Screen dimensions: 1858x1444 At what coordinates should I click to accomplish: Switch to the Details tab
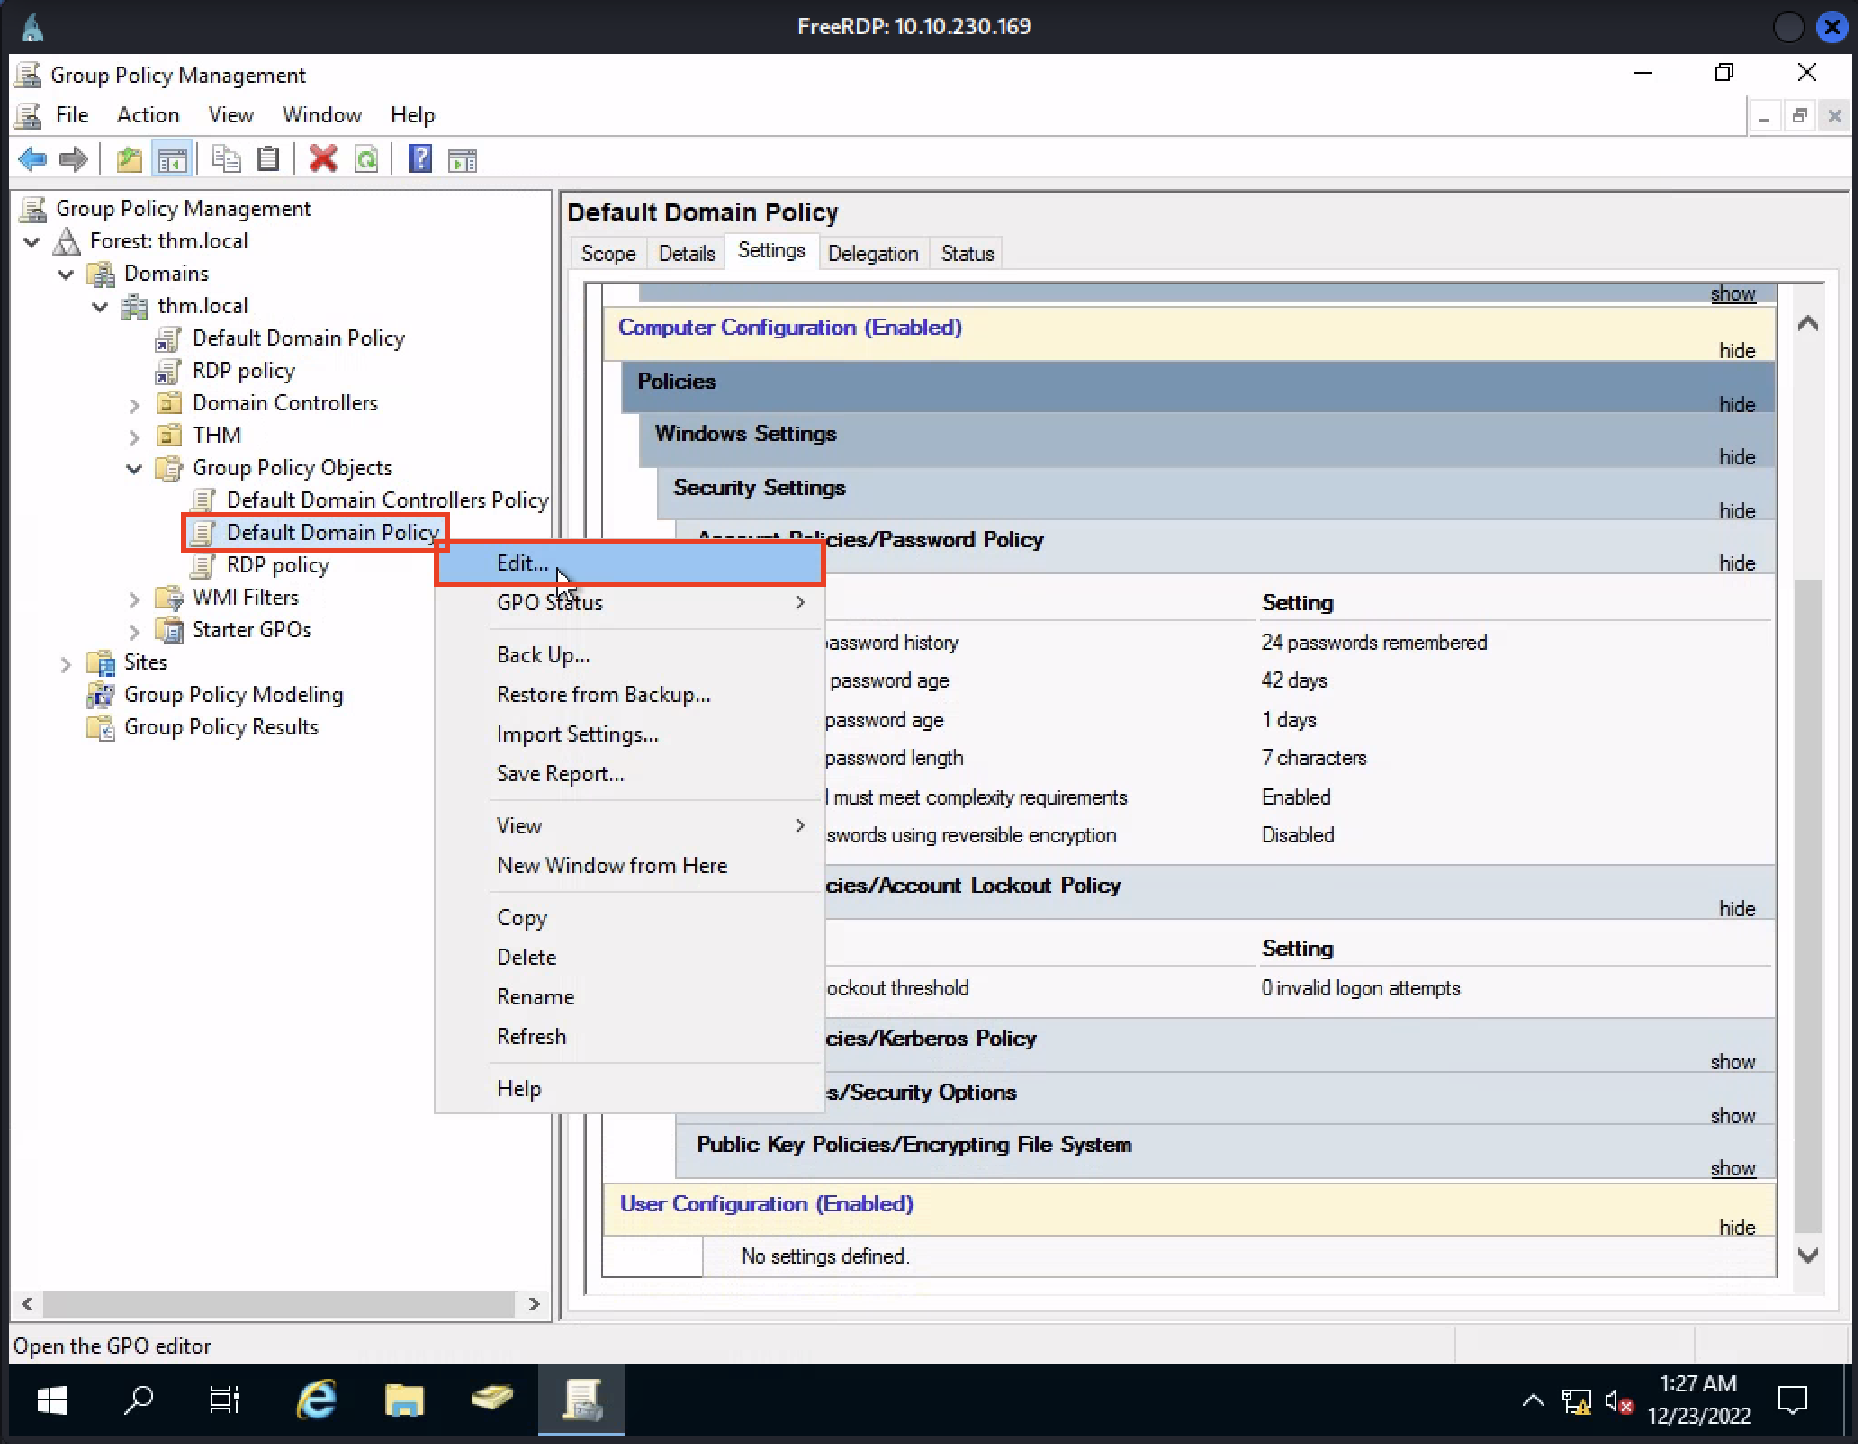pos(687,254)
